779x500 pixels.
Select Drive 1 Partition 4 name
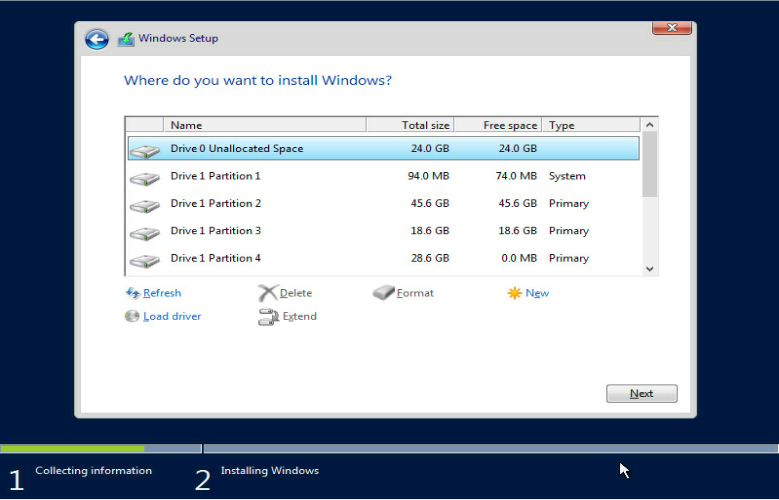tap(215, 258)
